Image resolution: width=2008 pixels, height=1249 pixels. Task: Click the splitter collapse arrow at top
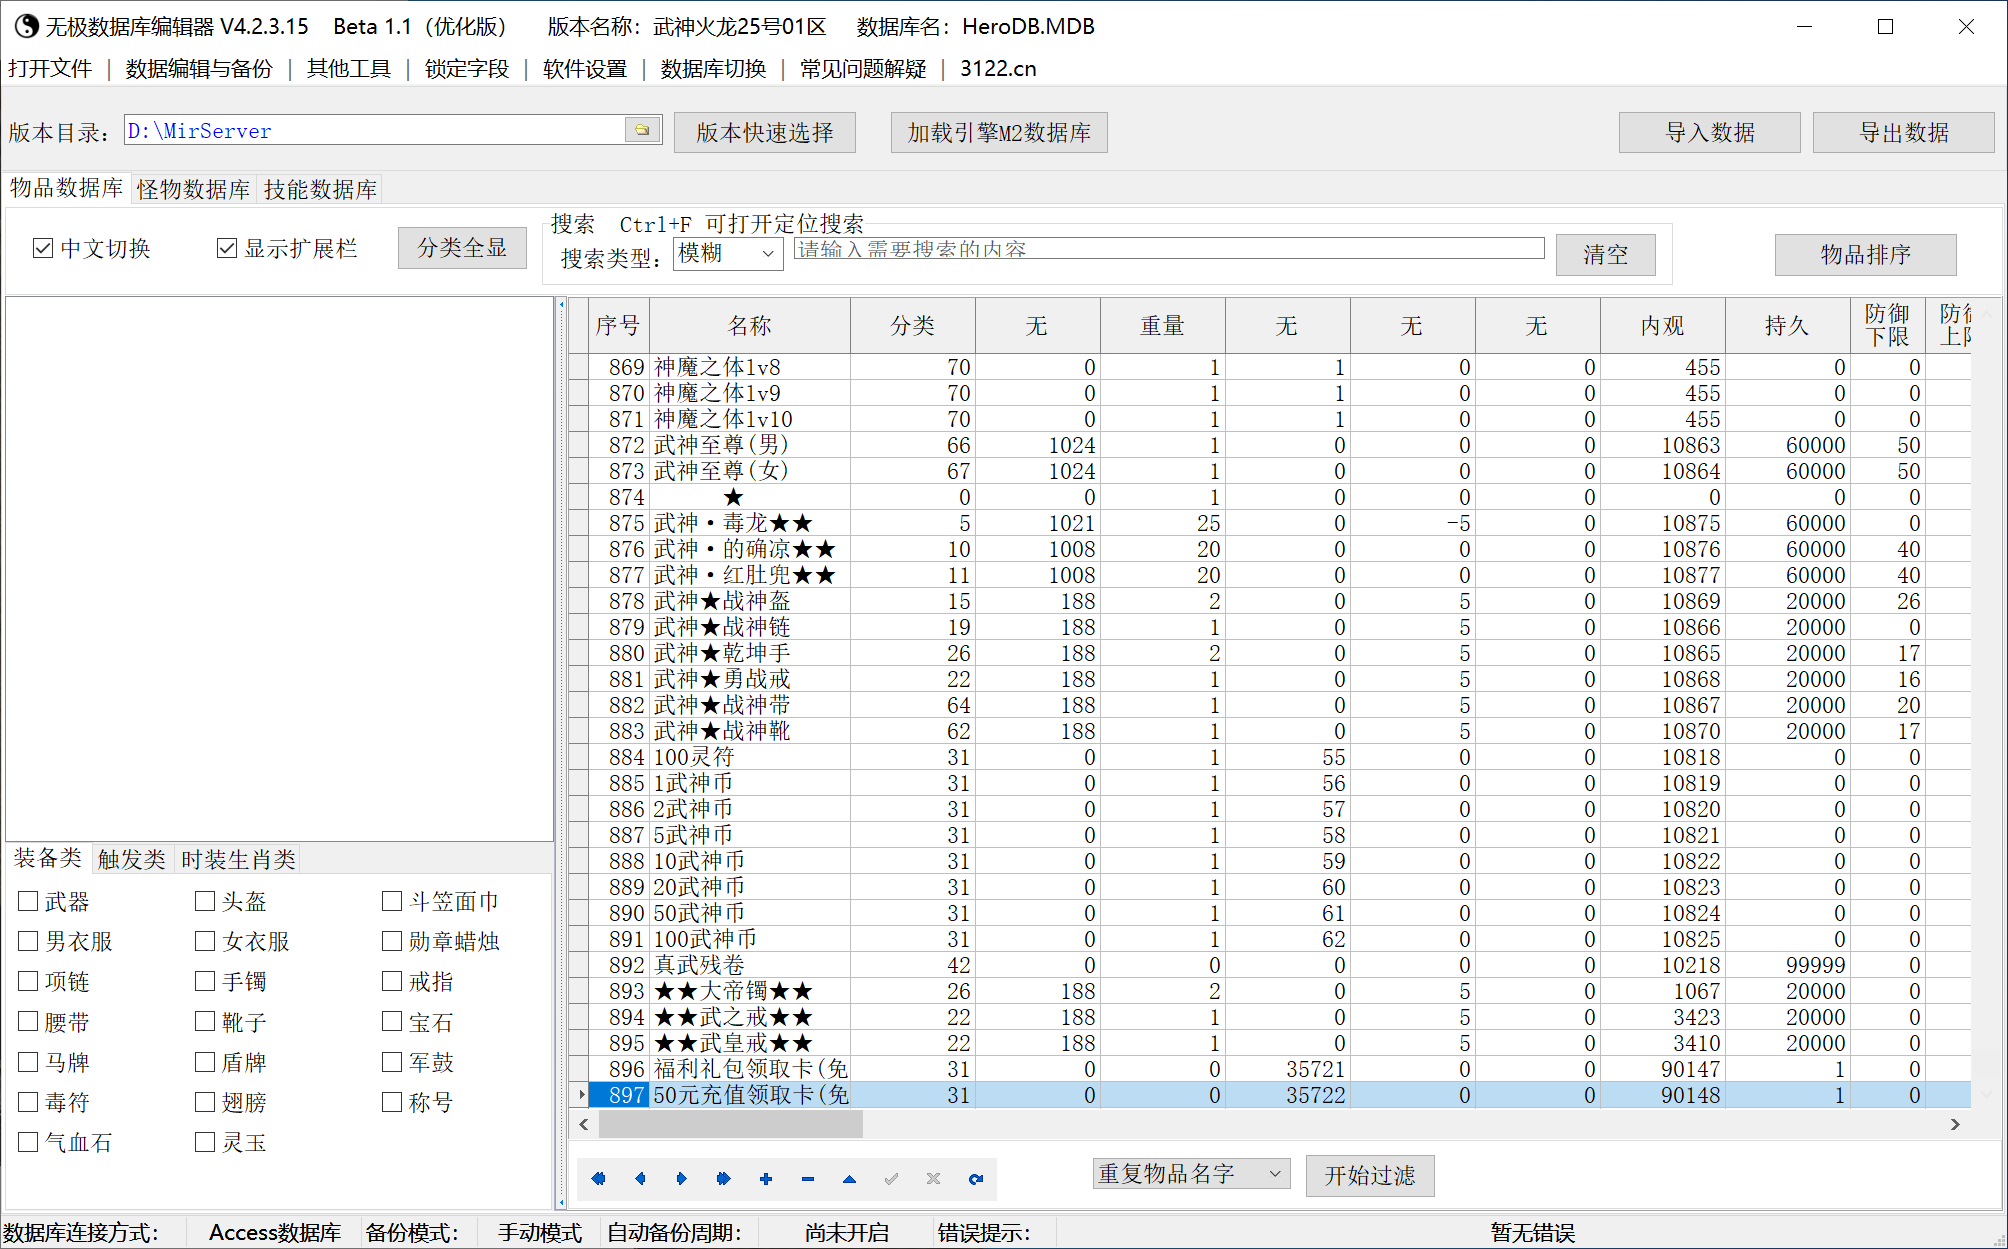[x=561, y=304]
